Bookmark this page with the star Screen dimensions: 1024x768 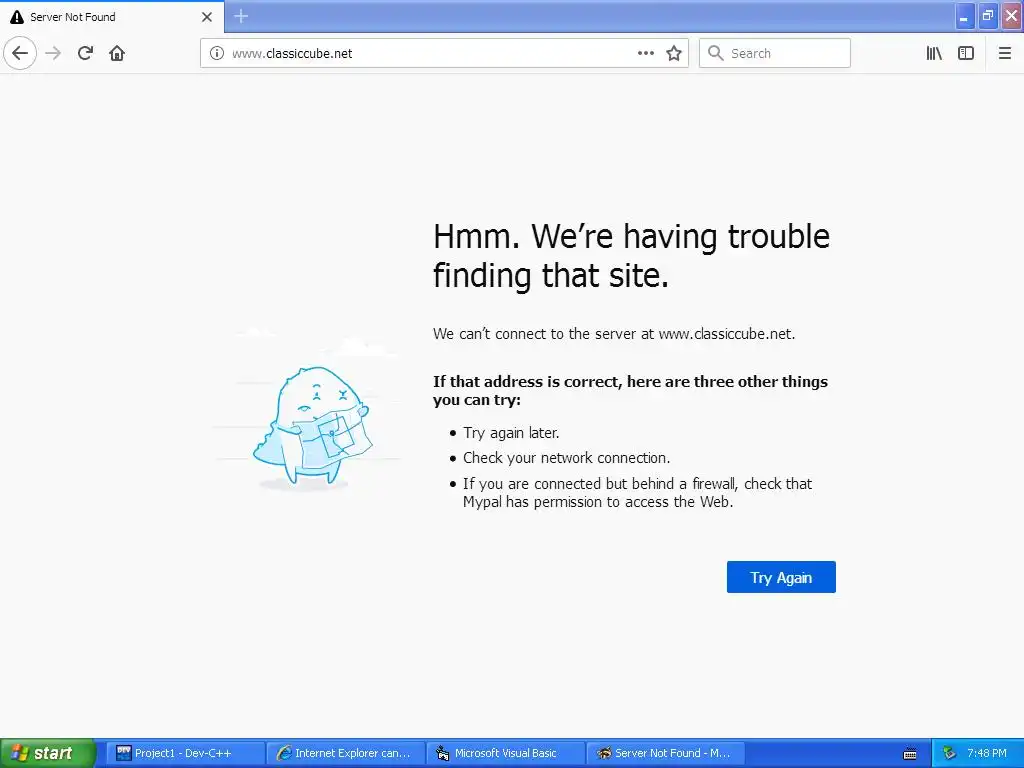tap(674, 53)
